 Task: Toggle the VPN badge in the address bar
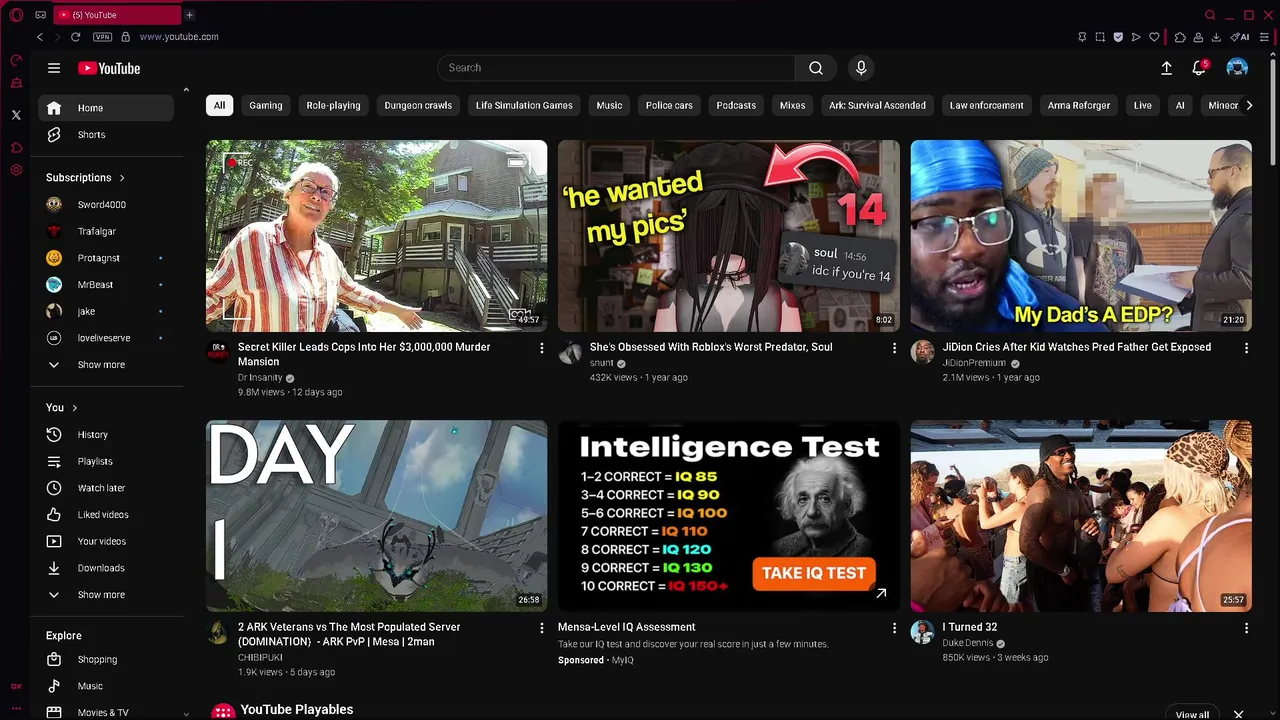coord(102,37)
